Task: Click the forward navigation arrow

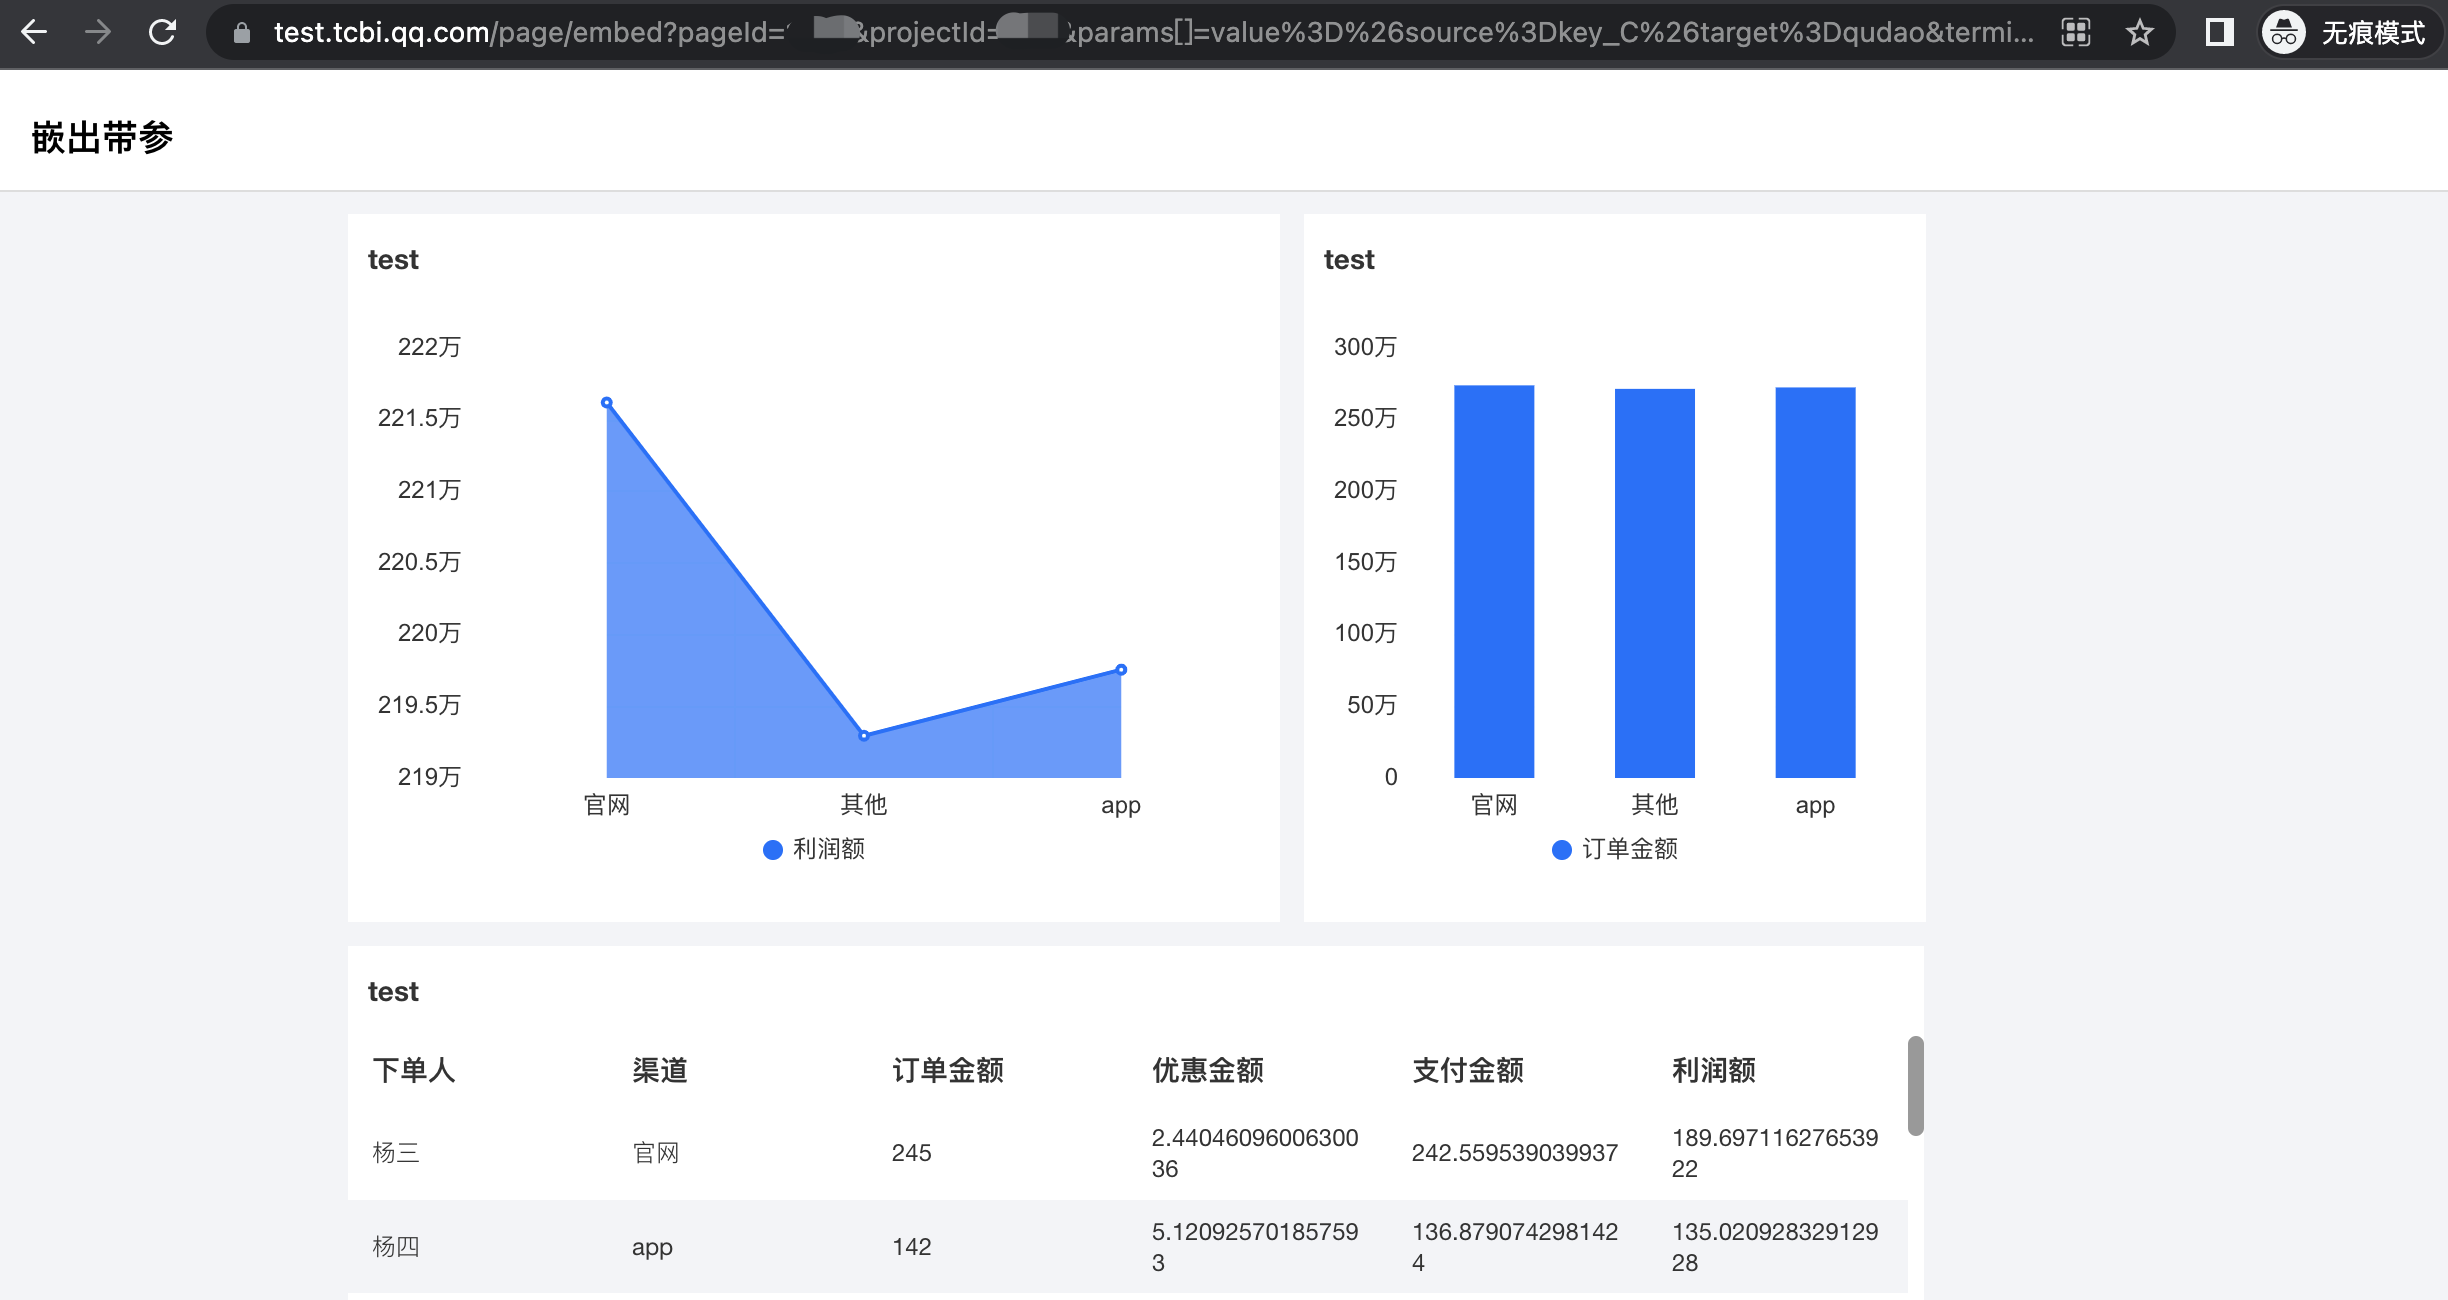Action: [x=99, y=32]
